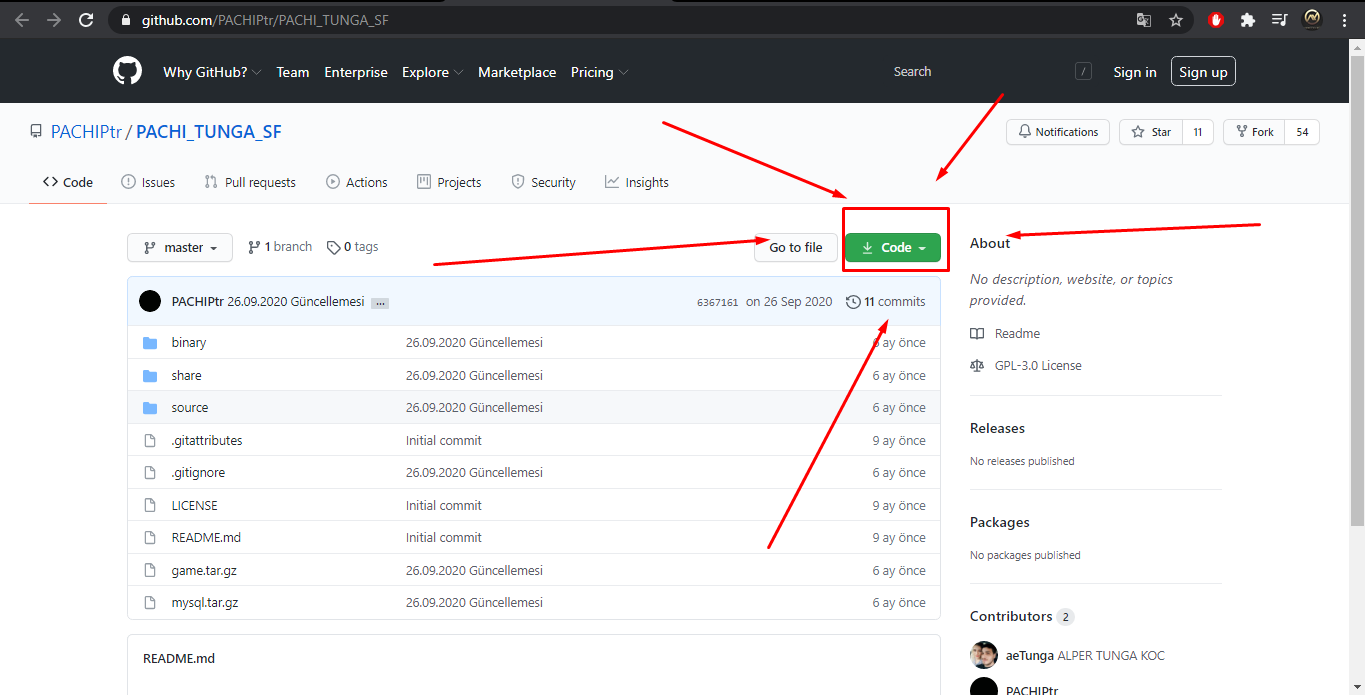
Task: Click the GitHub octocat logo
Action: tap(127, 72)
